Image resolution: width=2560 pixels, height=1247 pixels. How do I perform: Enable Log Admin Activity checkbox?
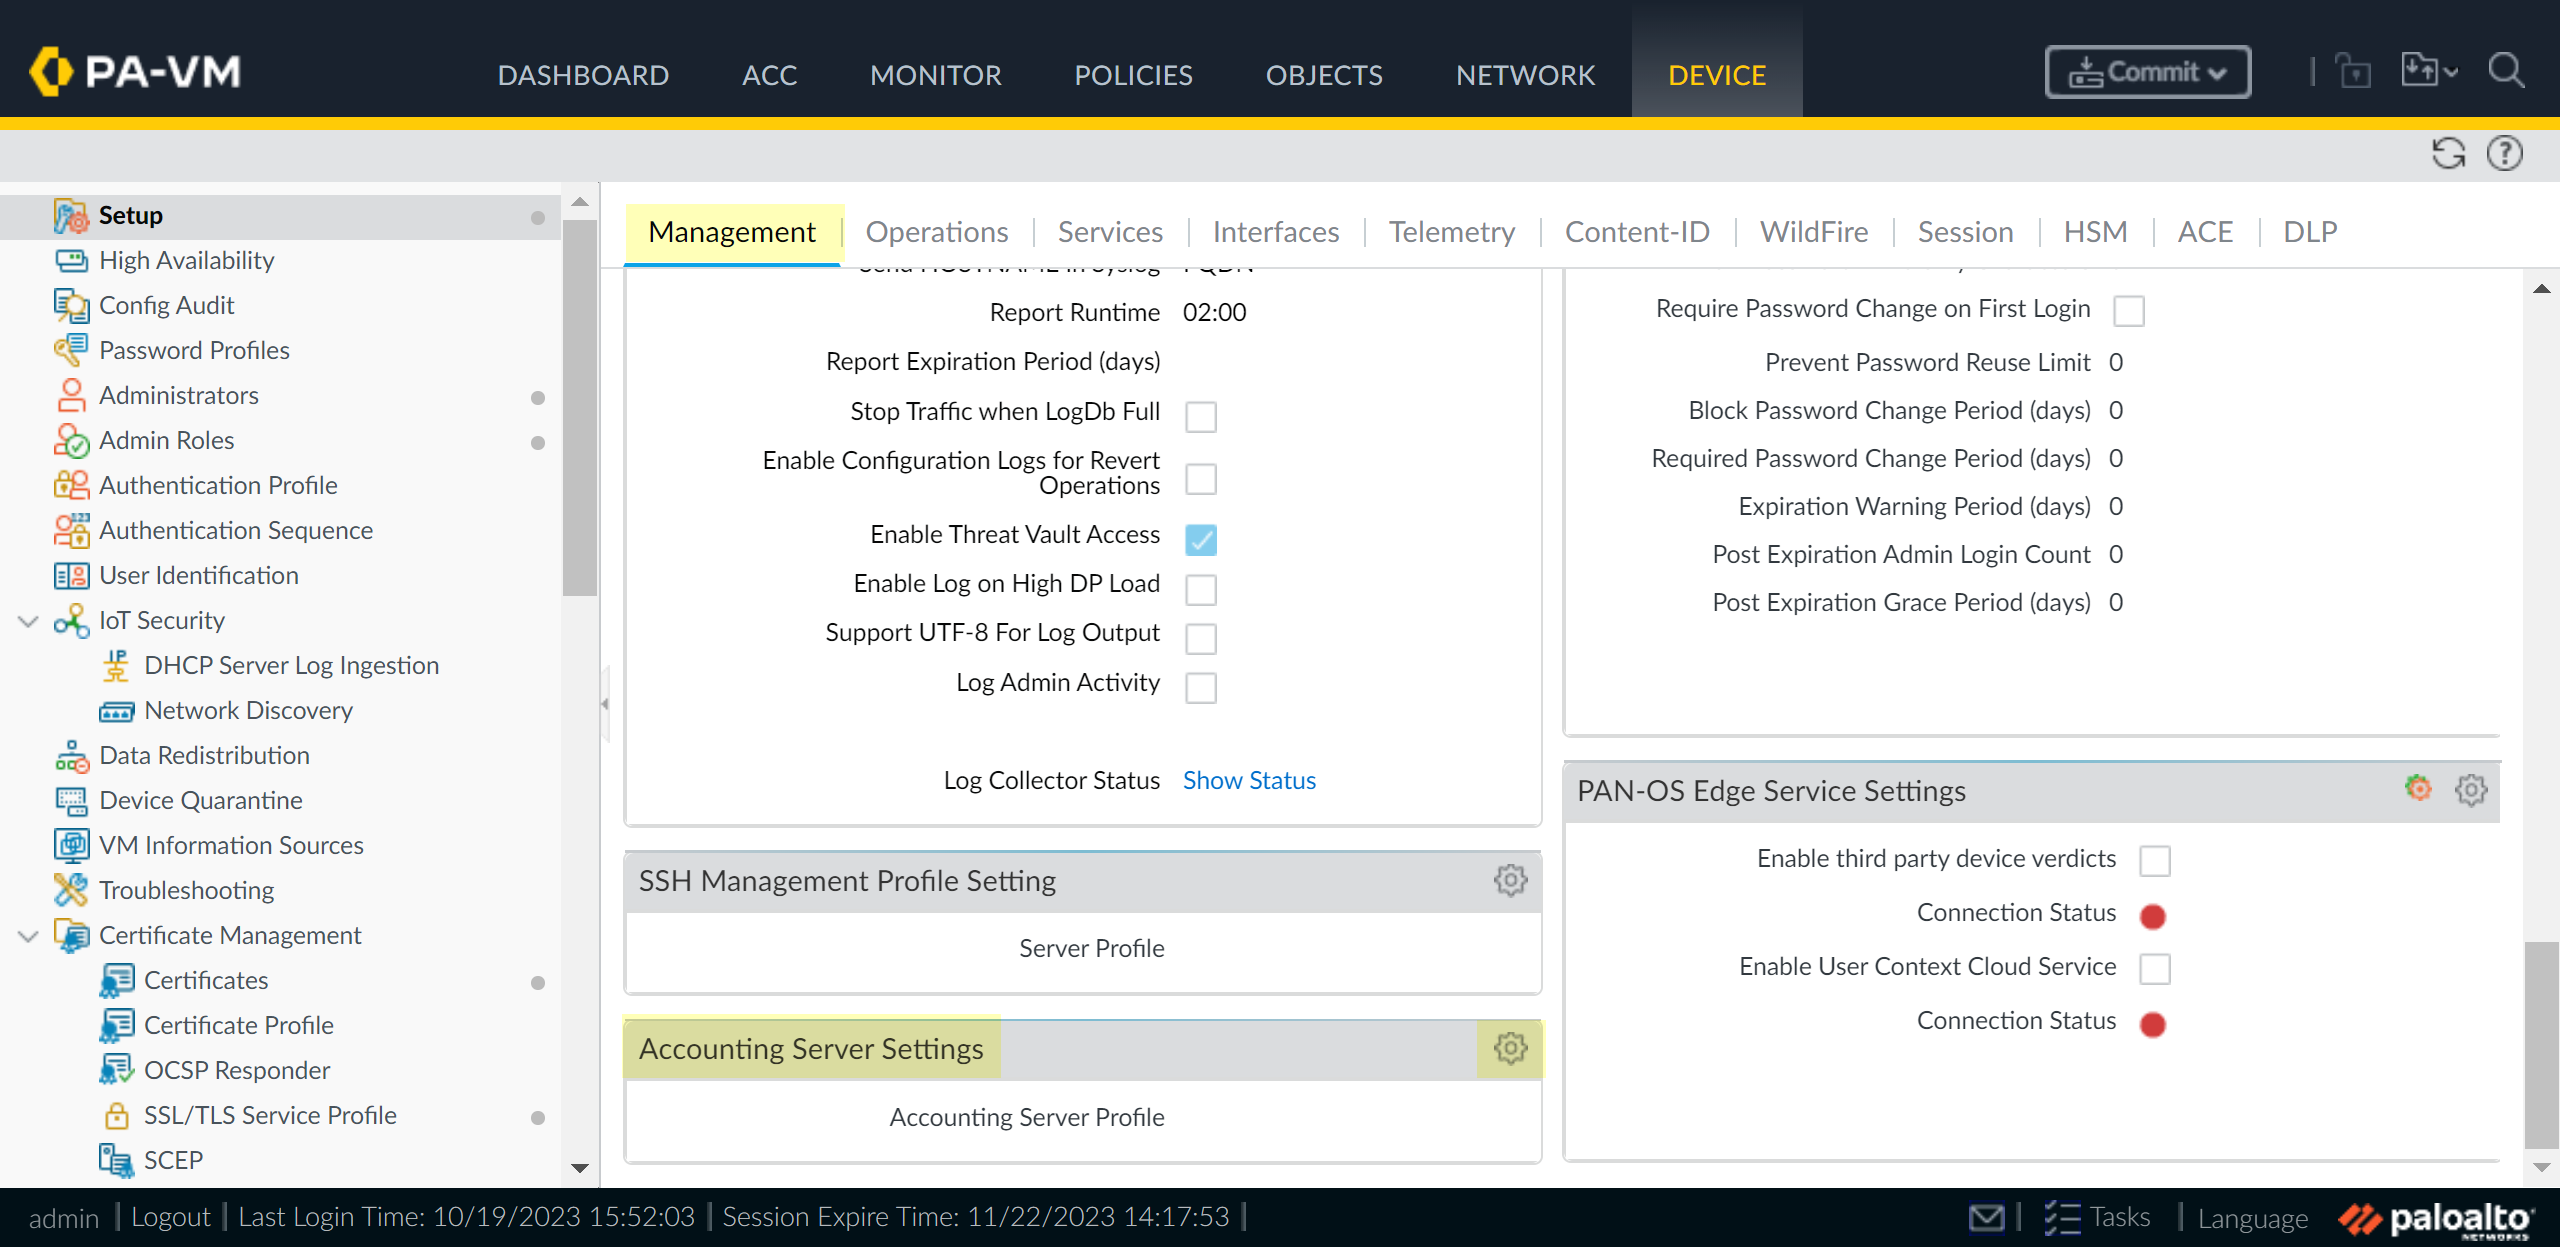[1201, 688]
